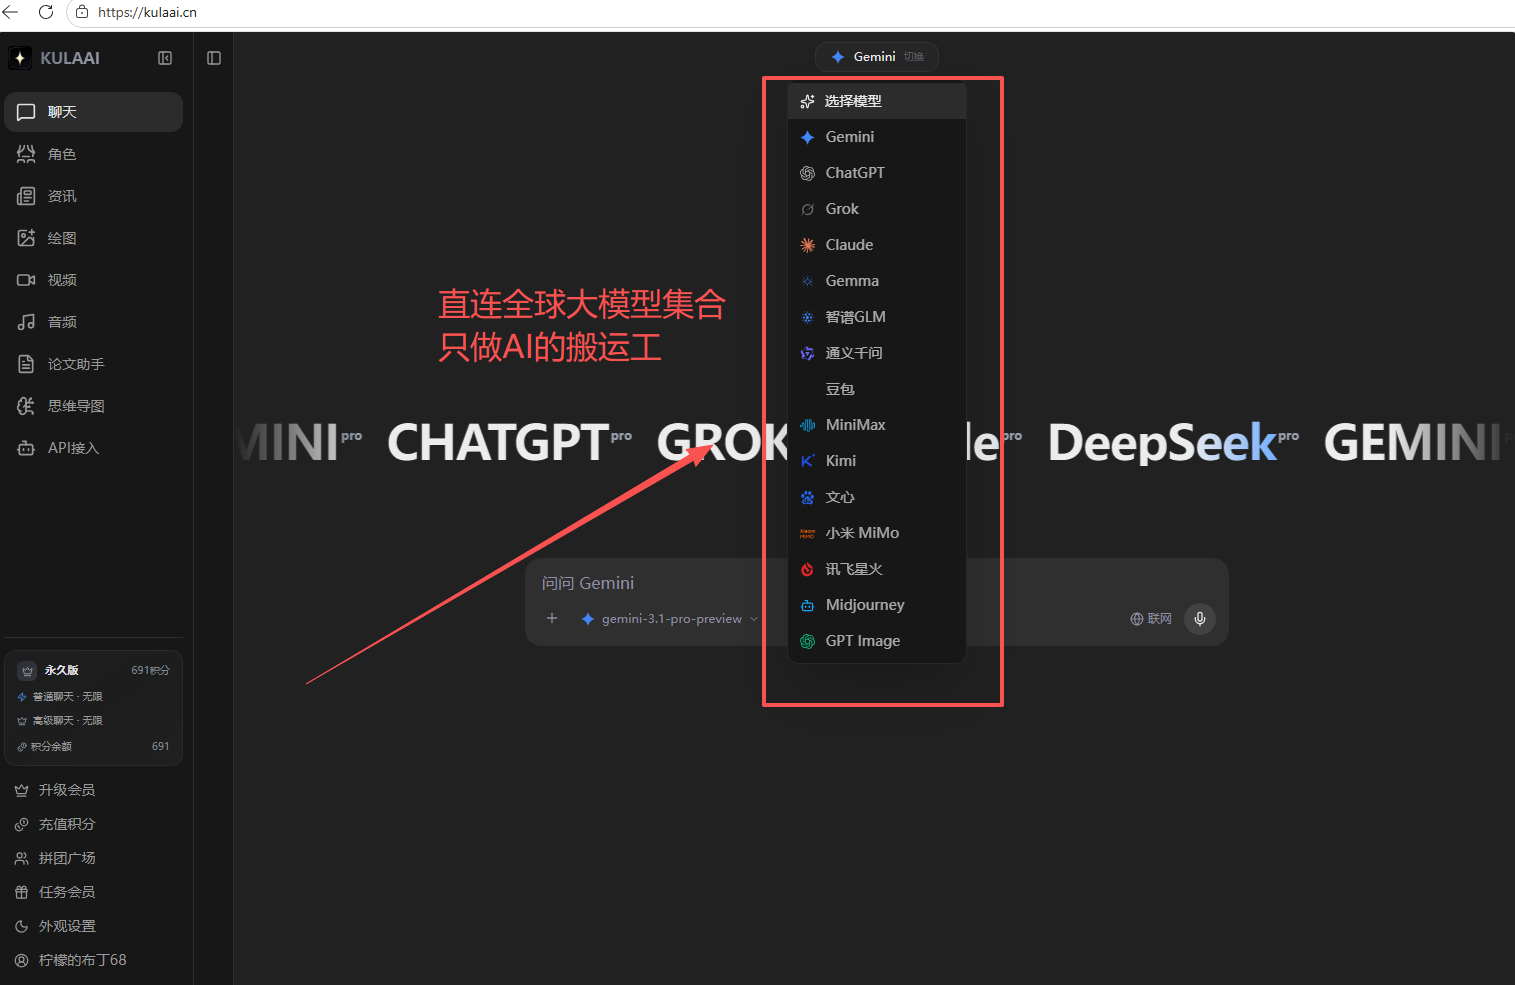Screen dimensions: 1515x985
Task: Toggle 联网 web search
Action: pos(1151,619)
